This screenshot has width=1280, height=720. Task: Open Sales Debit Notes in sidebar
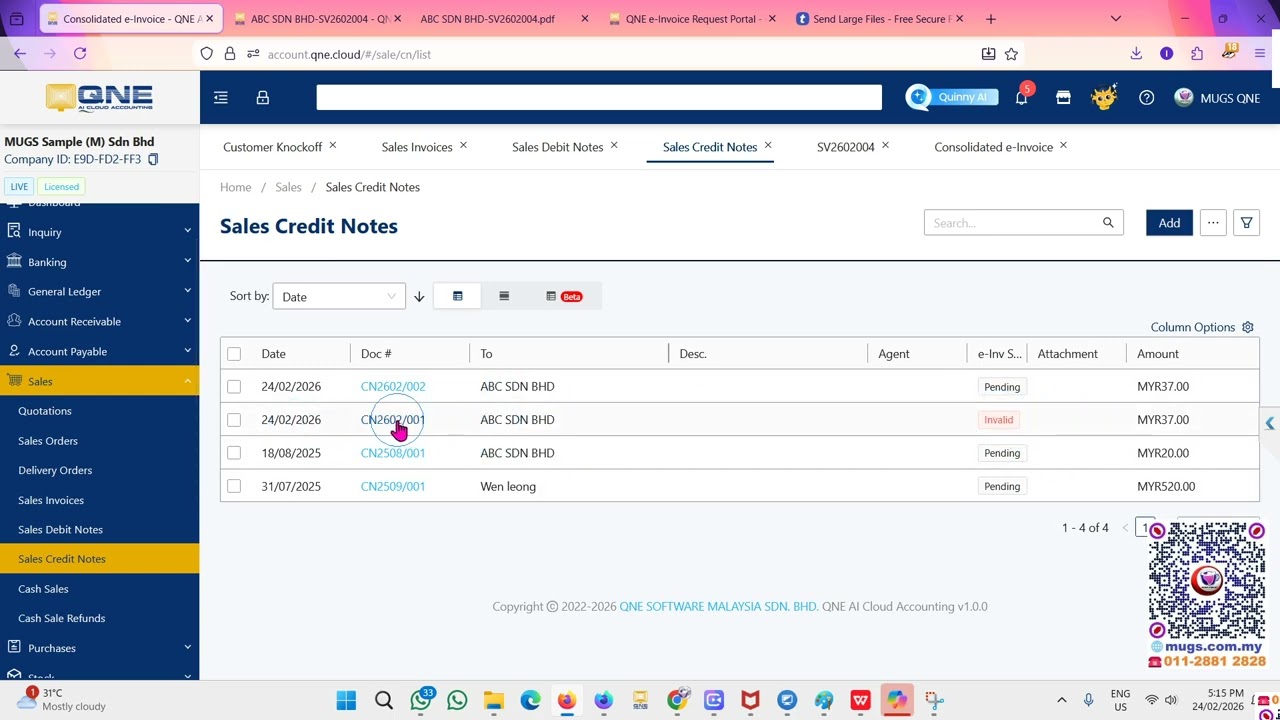click(x=60, y=530)
